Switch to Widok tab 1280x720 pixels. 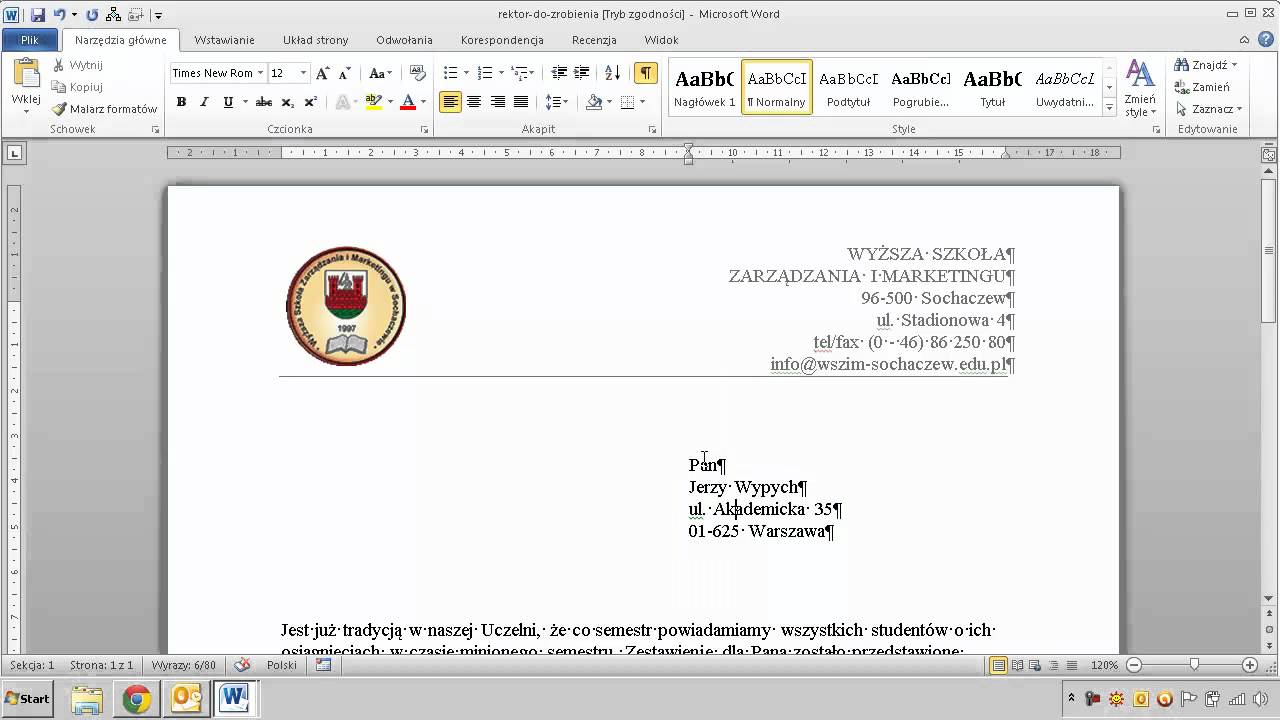(x=661, y=40)
